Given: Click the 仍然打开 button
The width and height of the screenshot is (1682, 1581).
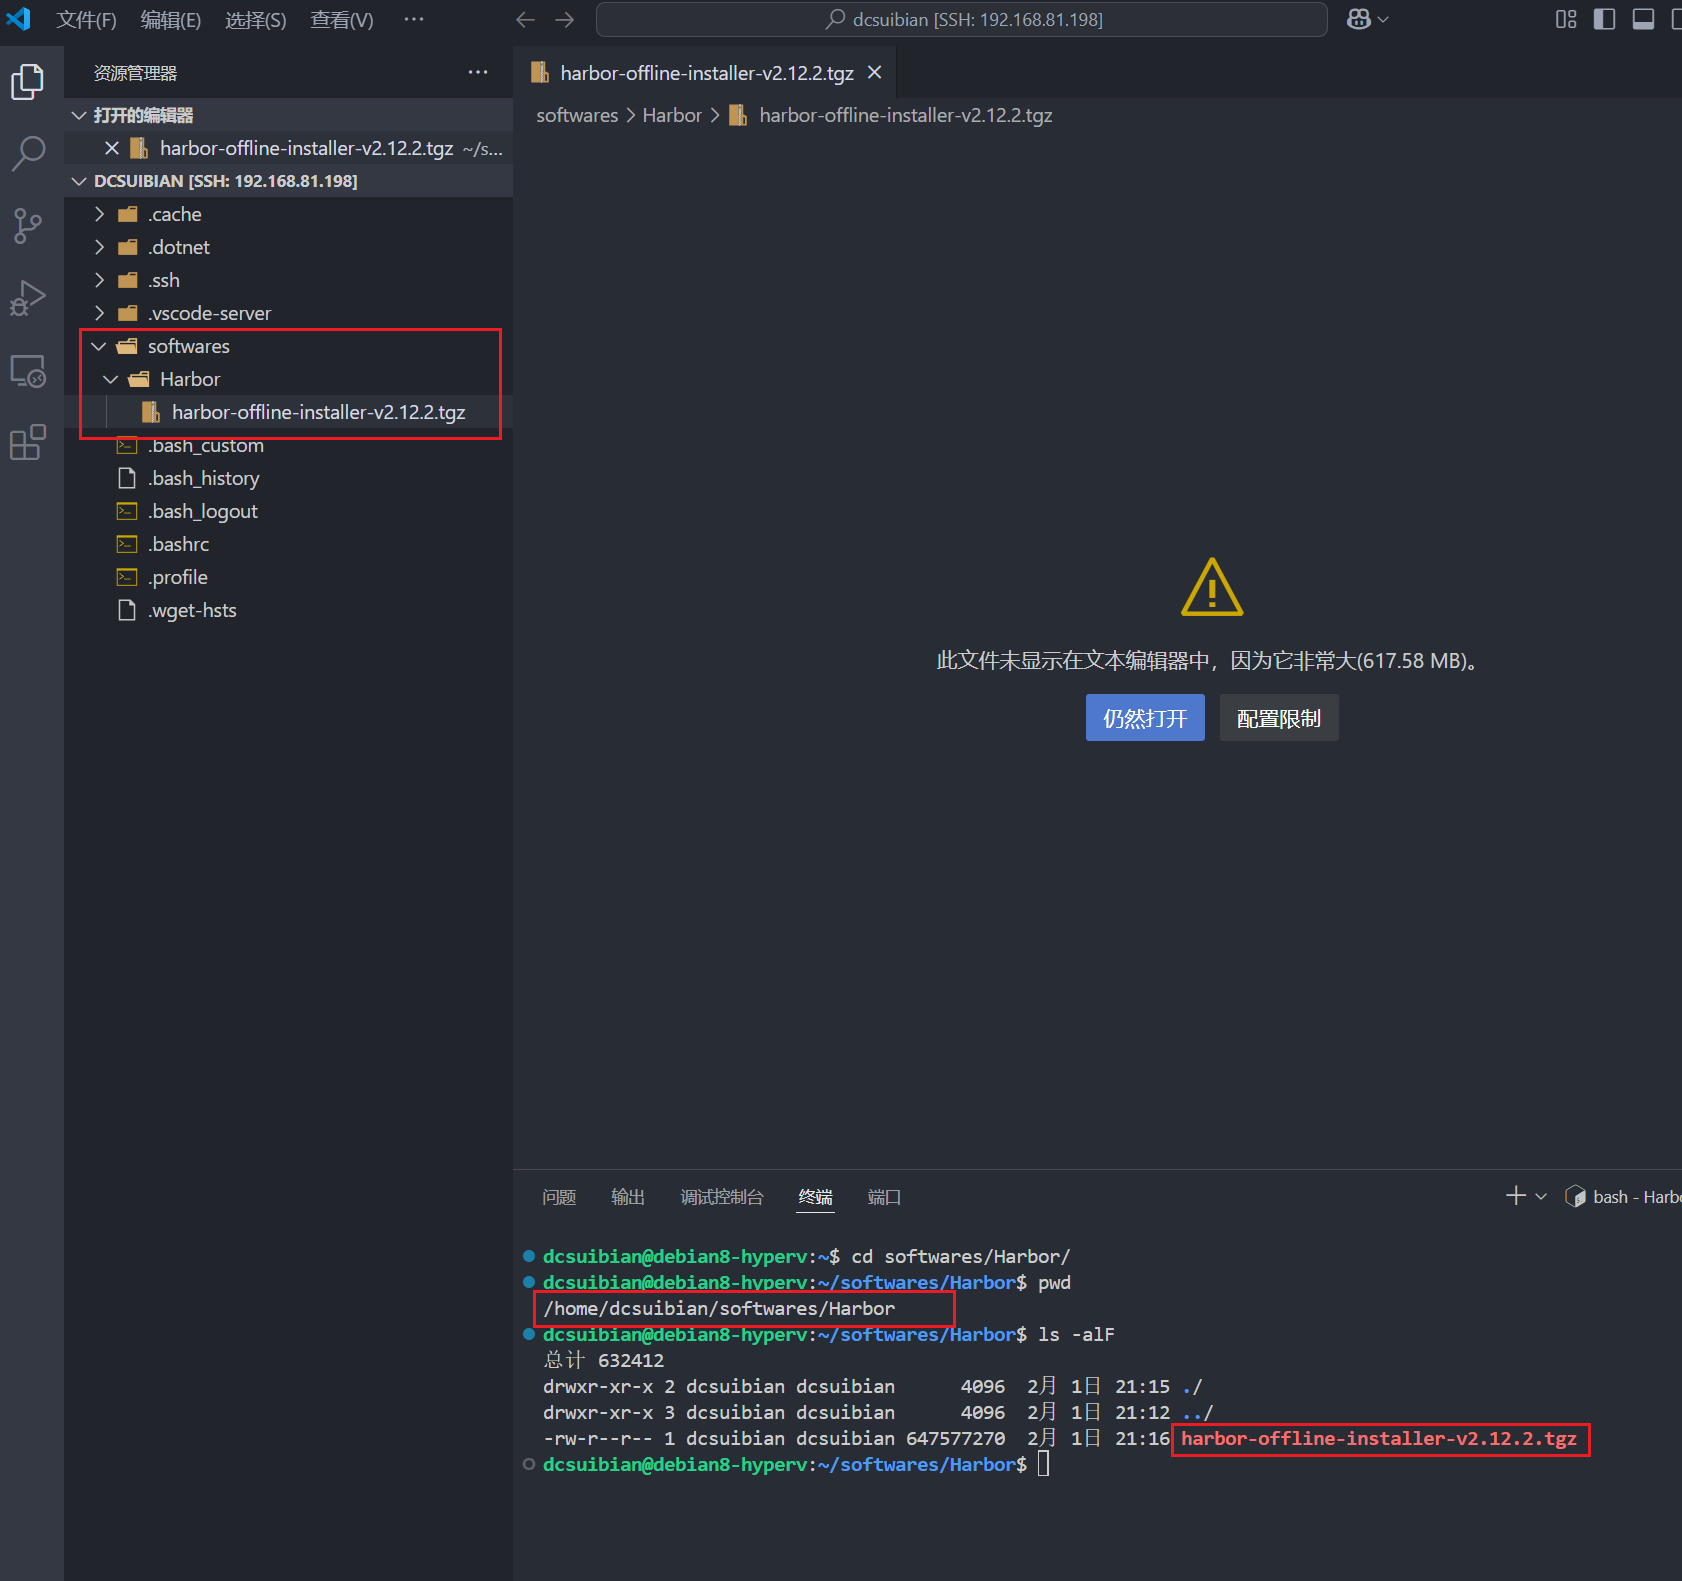Looking at the screenshot, I should [1145, 718].
